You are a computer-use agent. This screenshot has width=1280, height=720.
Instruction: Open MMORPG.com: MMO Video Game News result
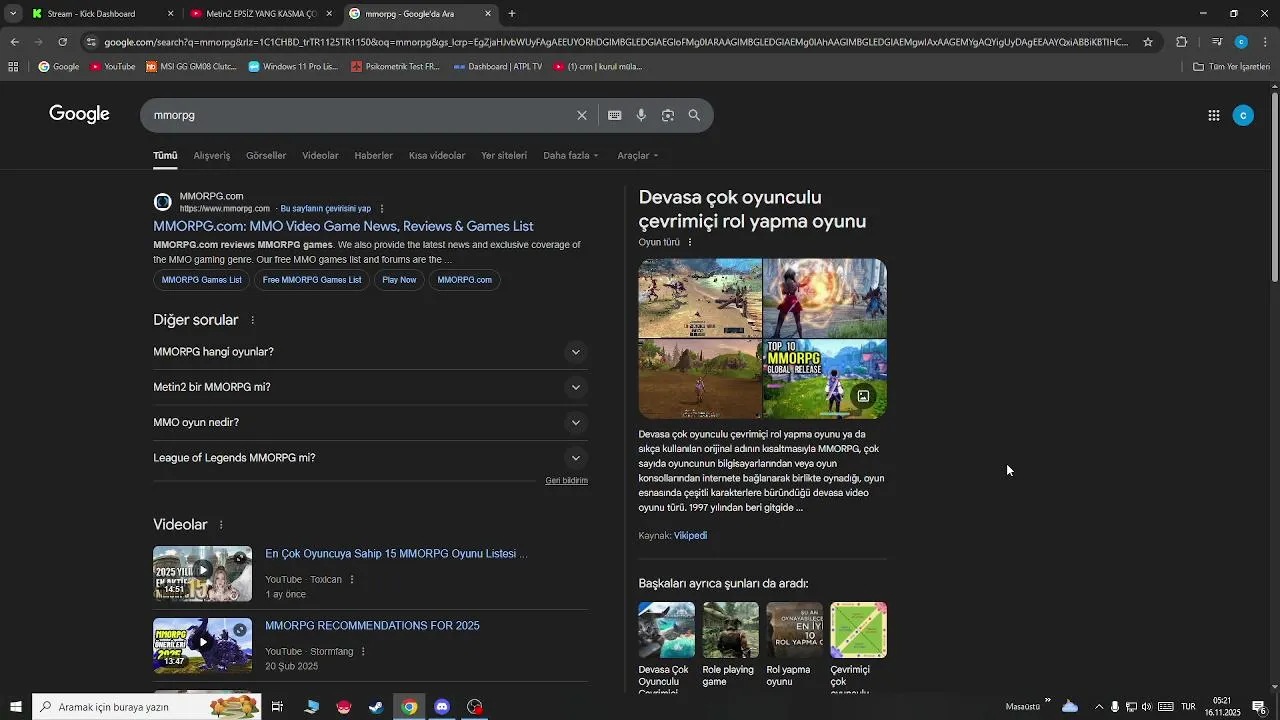click(x=343, y=226)
